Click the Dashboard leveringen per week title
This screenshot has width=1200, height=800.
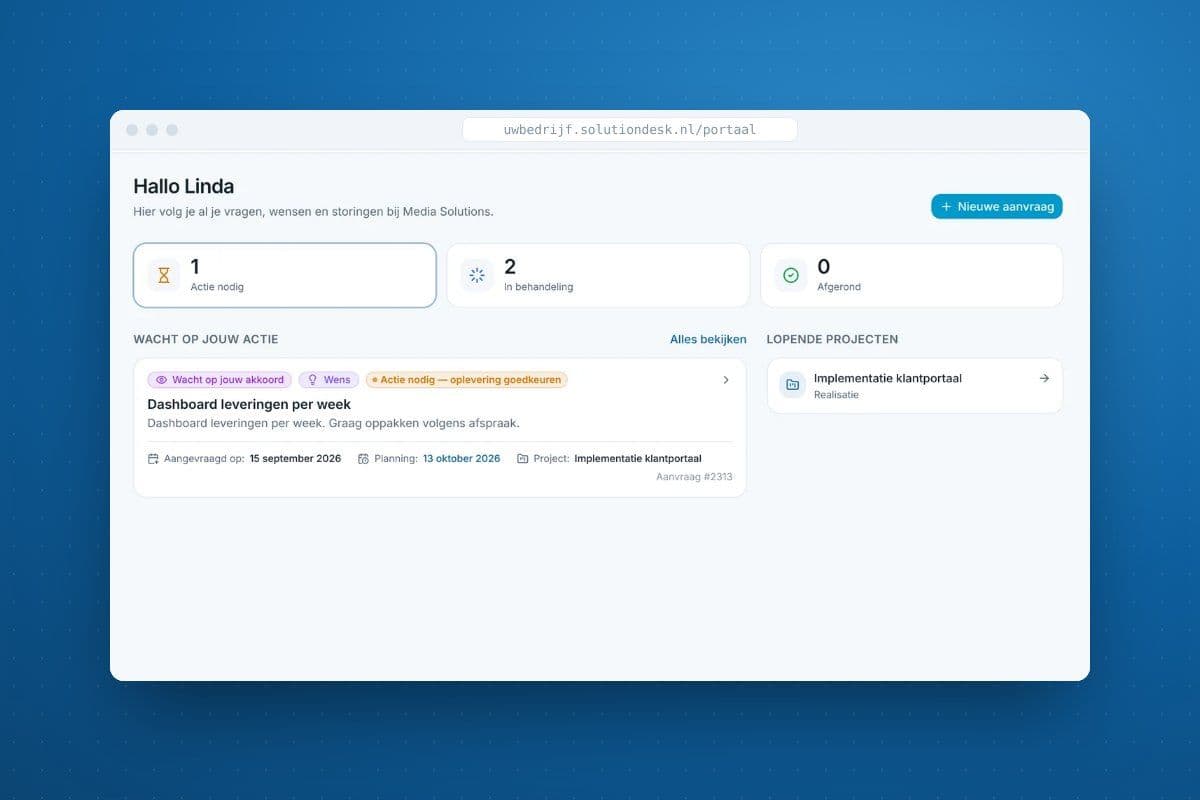point(249,404)
